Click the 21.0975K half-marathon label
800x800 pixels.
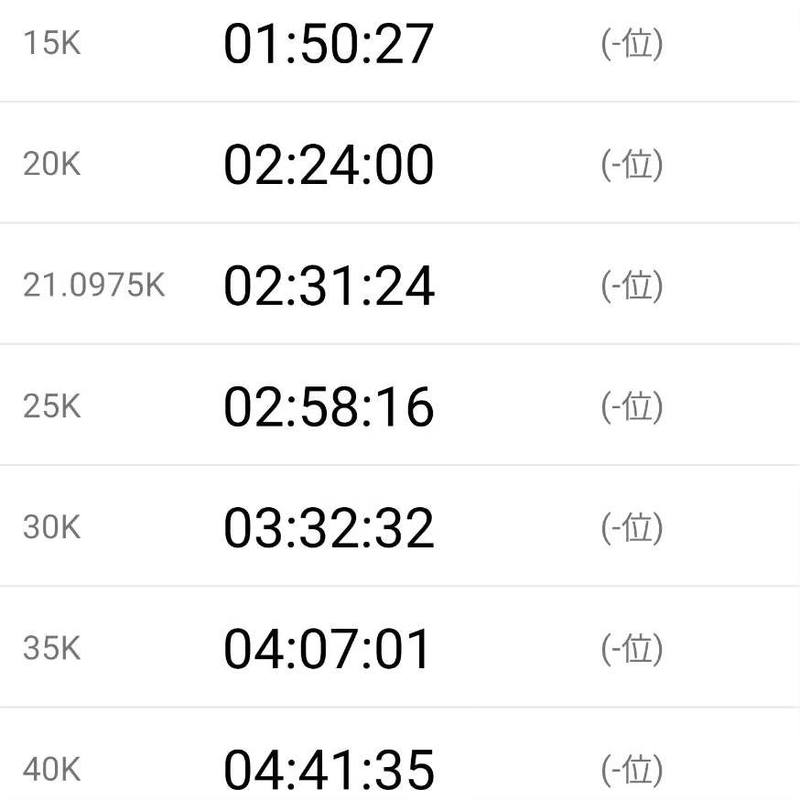coord(94,286)
